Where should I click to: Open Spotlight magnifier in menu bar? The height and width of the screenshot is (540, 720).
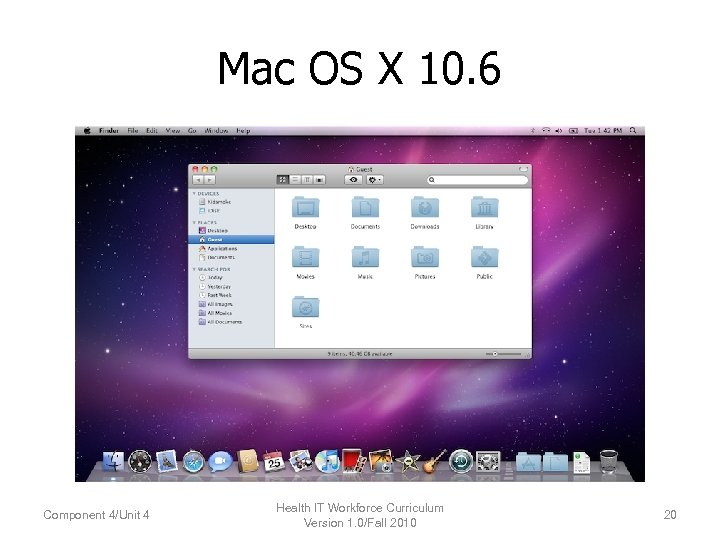(633, 131)
